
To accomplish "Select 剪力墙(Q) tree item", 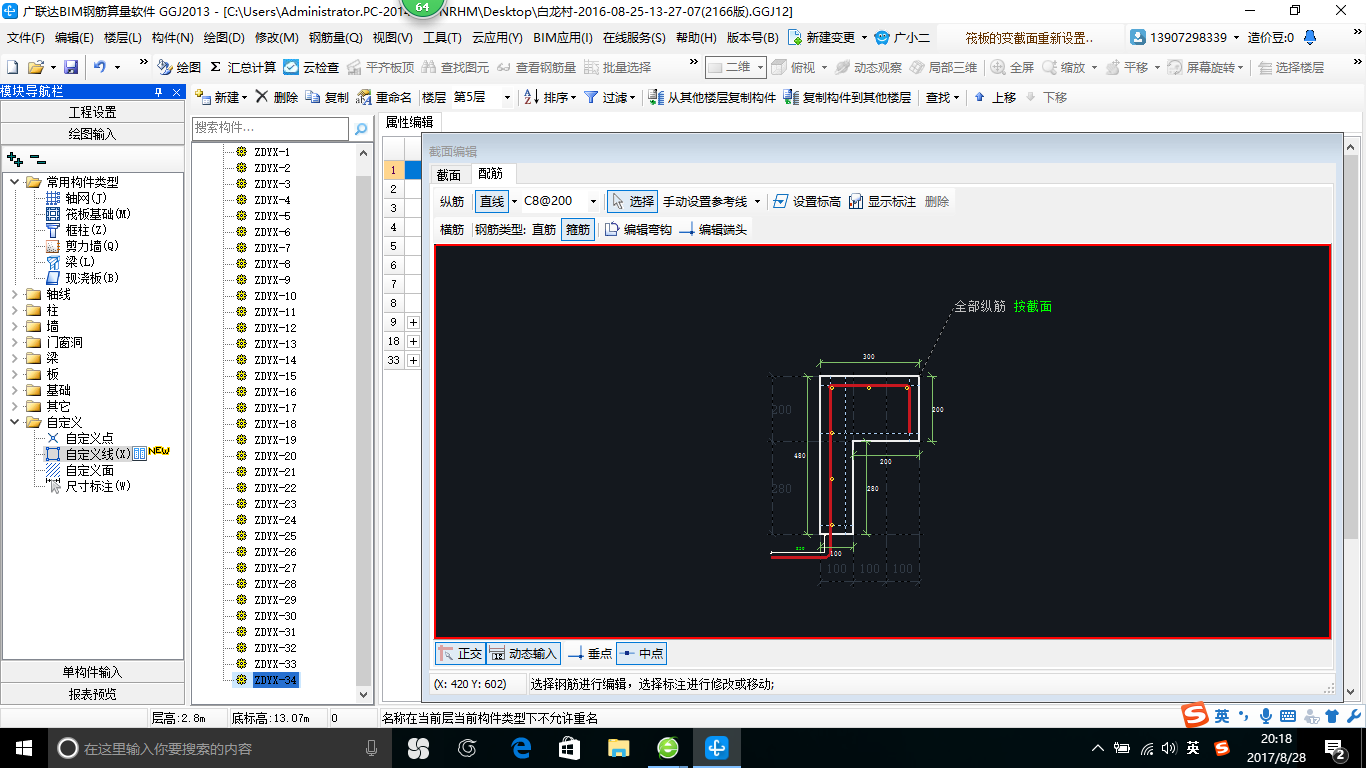I will point(92,246).
